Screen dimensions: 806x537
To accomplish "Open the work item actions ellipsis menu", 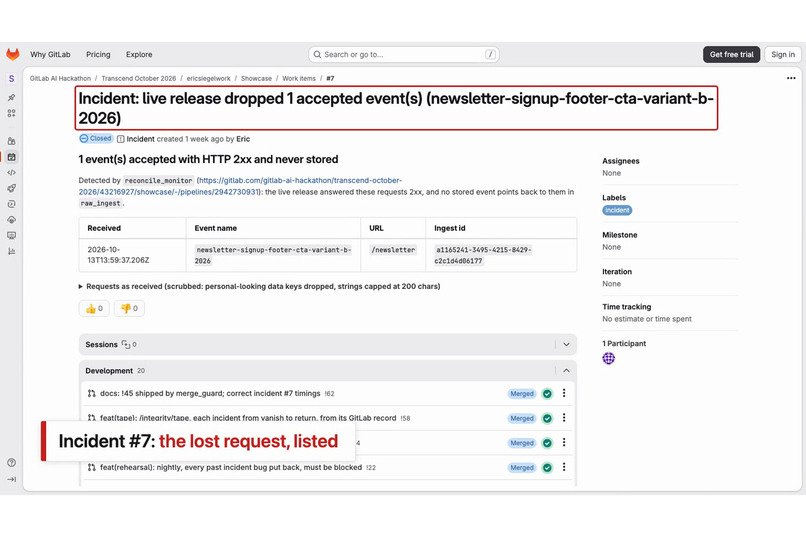I will click(791, 78).
